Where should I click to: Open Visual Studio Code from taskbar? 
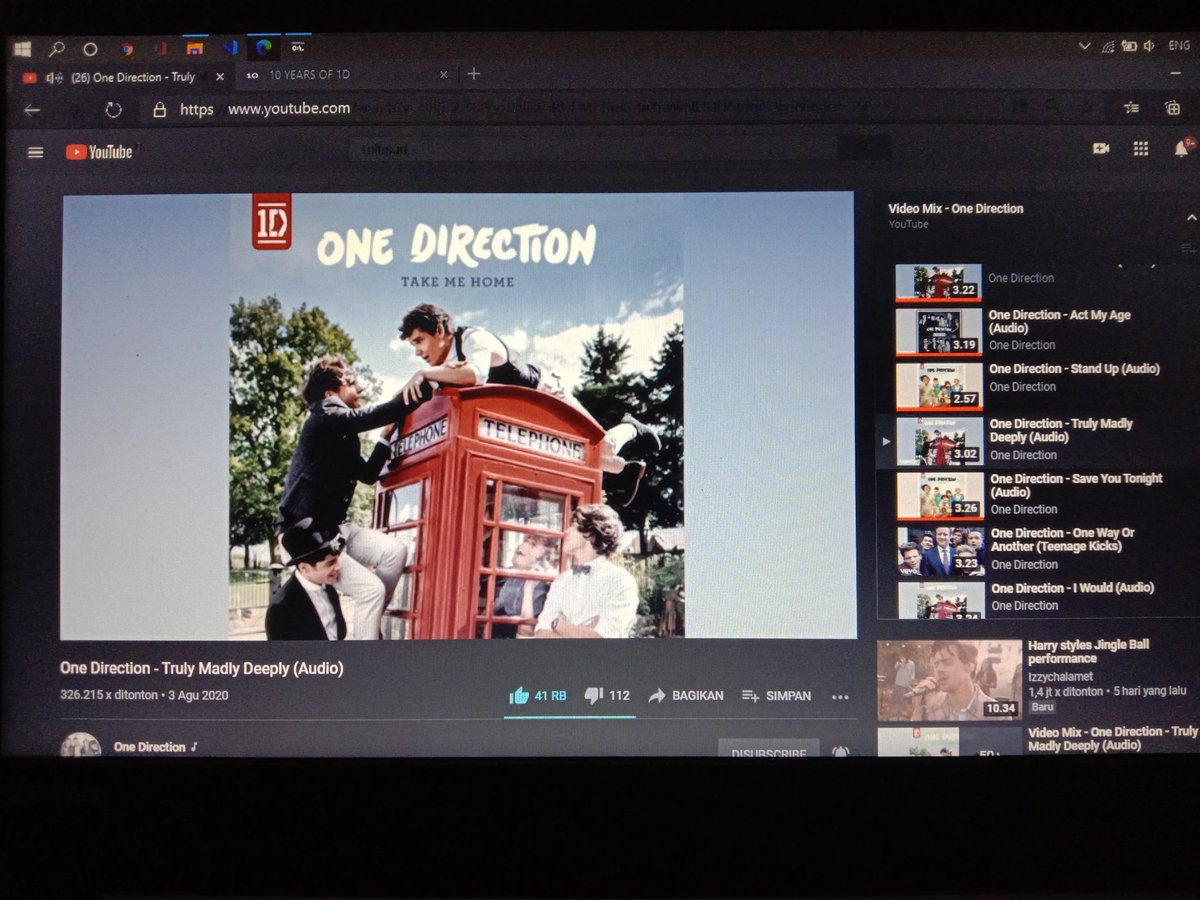(230, 47)
